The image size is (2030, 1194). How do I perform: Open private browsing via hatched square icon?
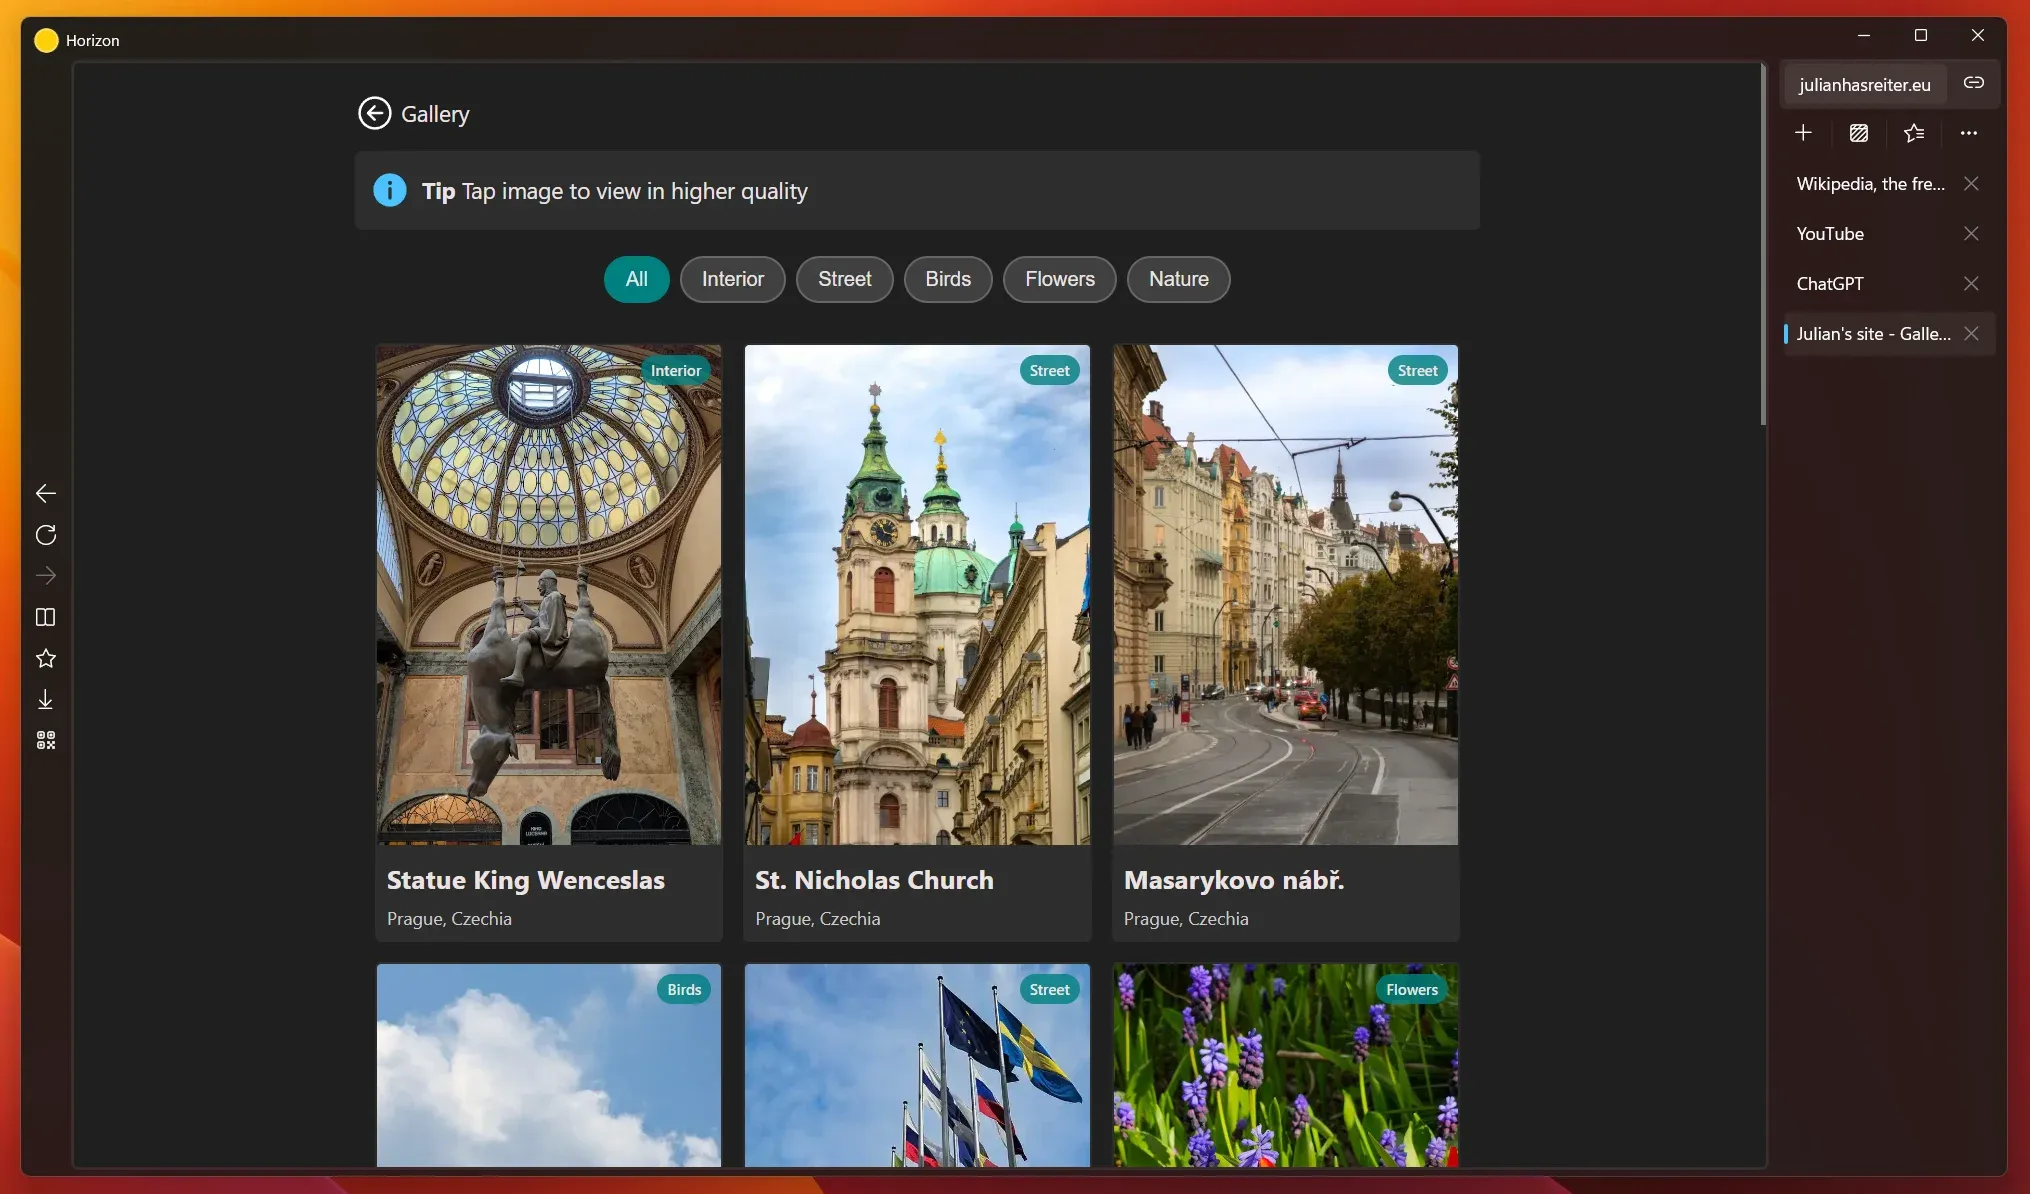(1858, 133)
